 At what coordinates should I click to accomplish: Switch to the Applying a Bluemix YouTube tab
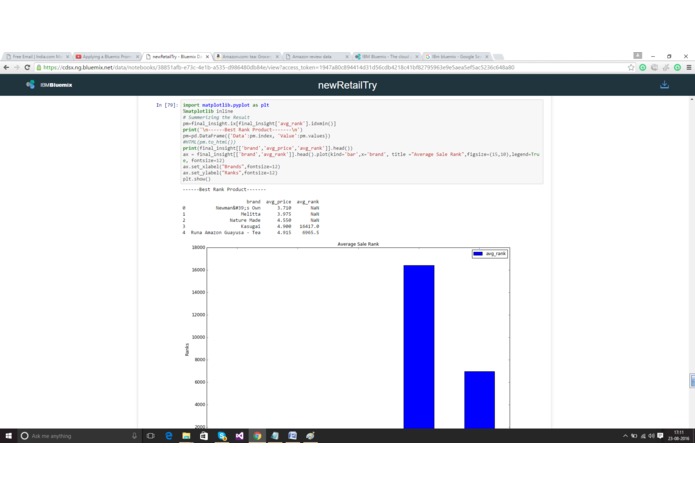pos(106,57)
